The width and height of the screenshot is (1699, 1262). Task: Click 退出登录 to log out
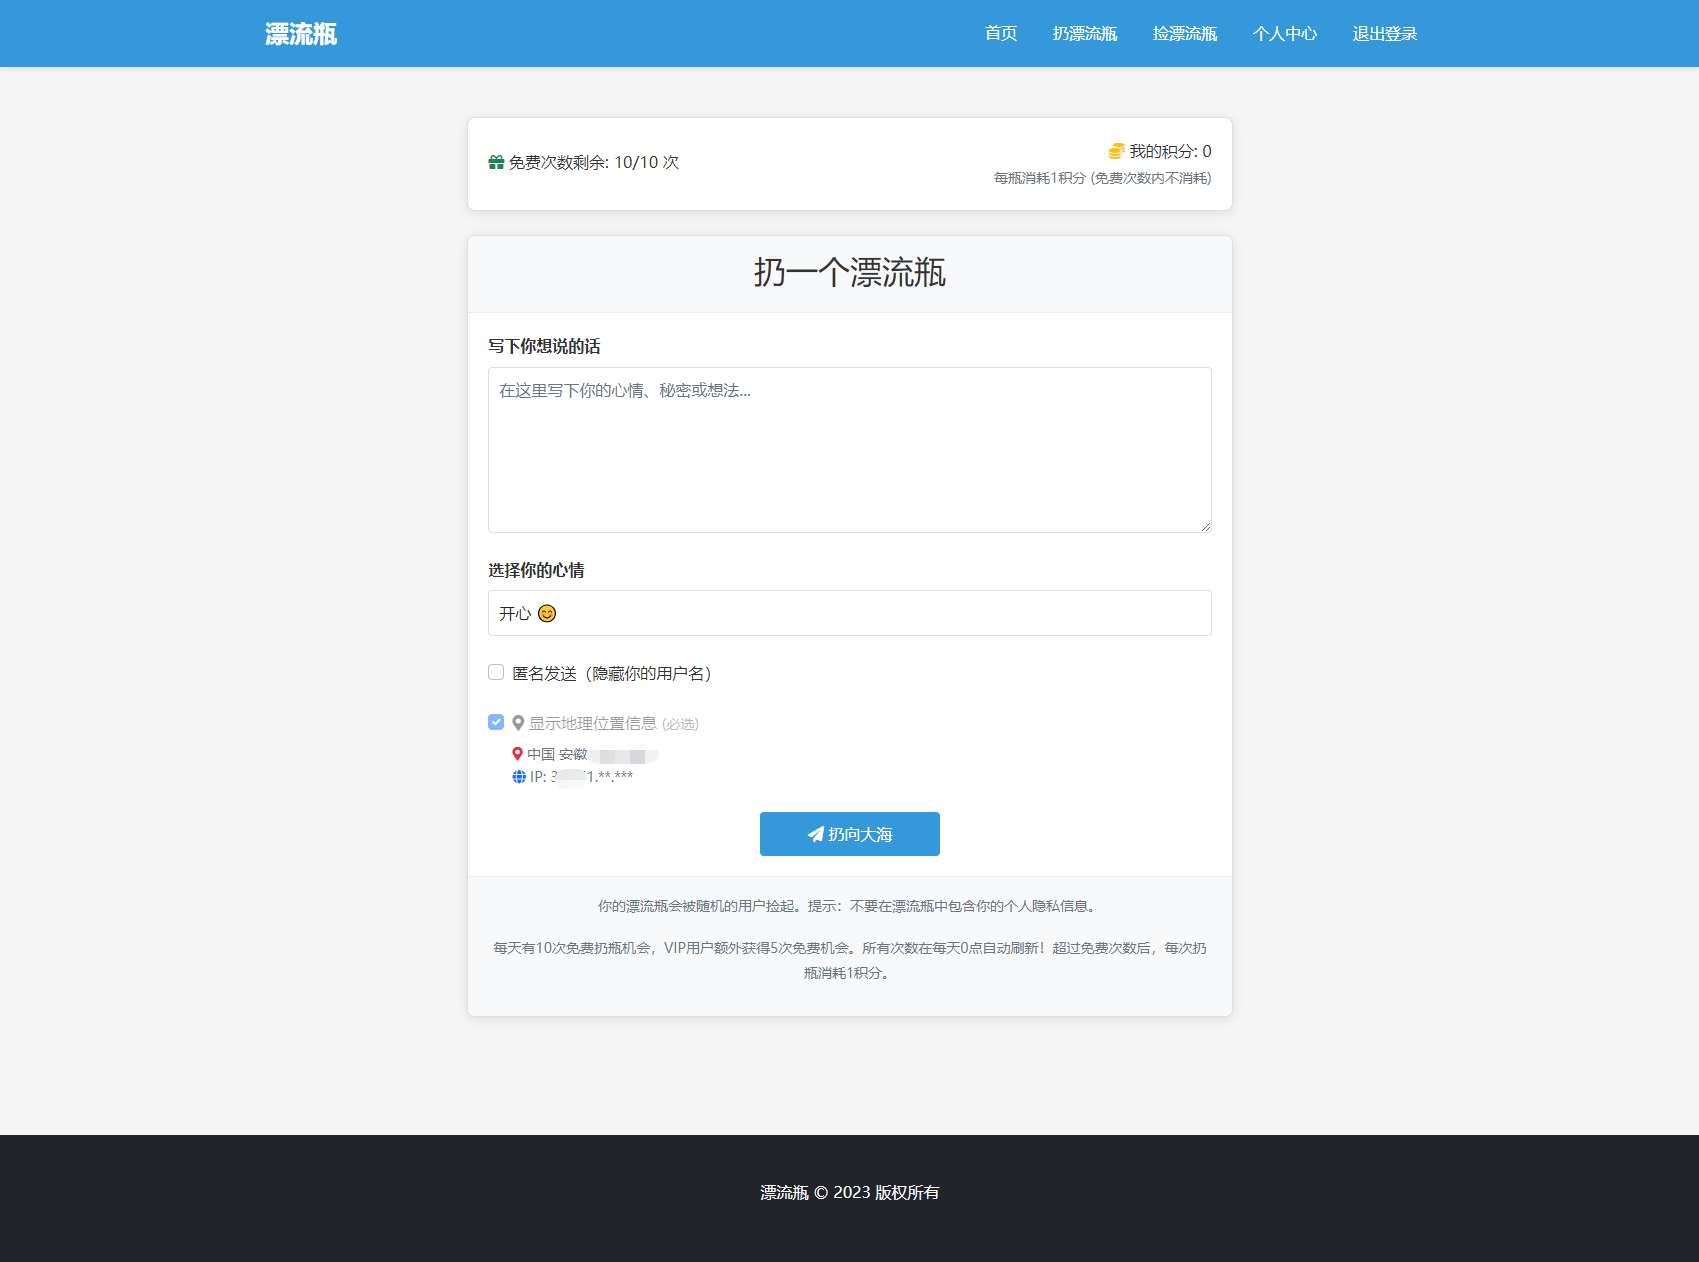click(x=1384, y=33)
